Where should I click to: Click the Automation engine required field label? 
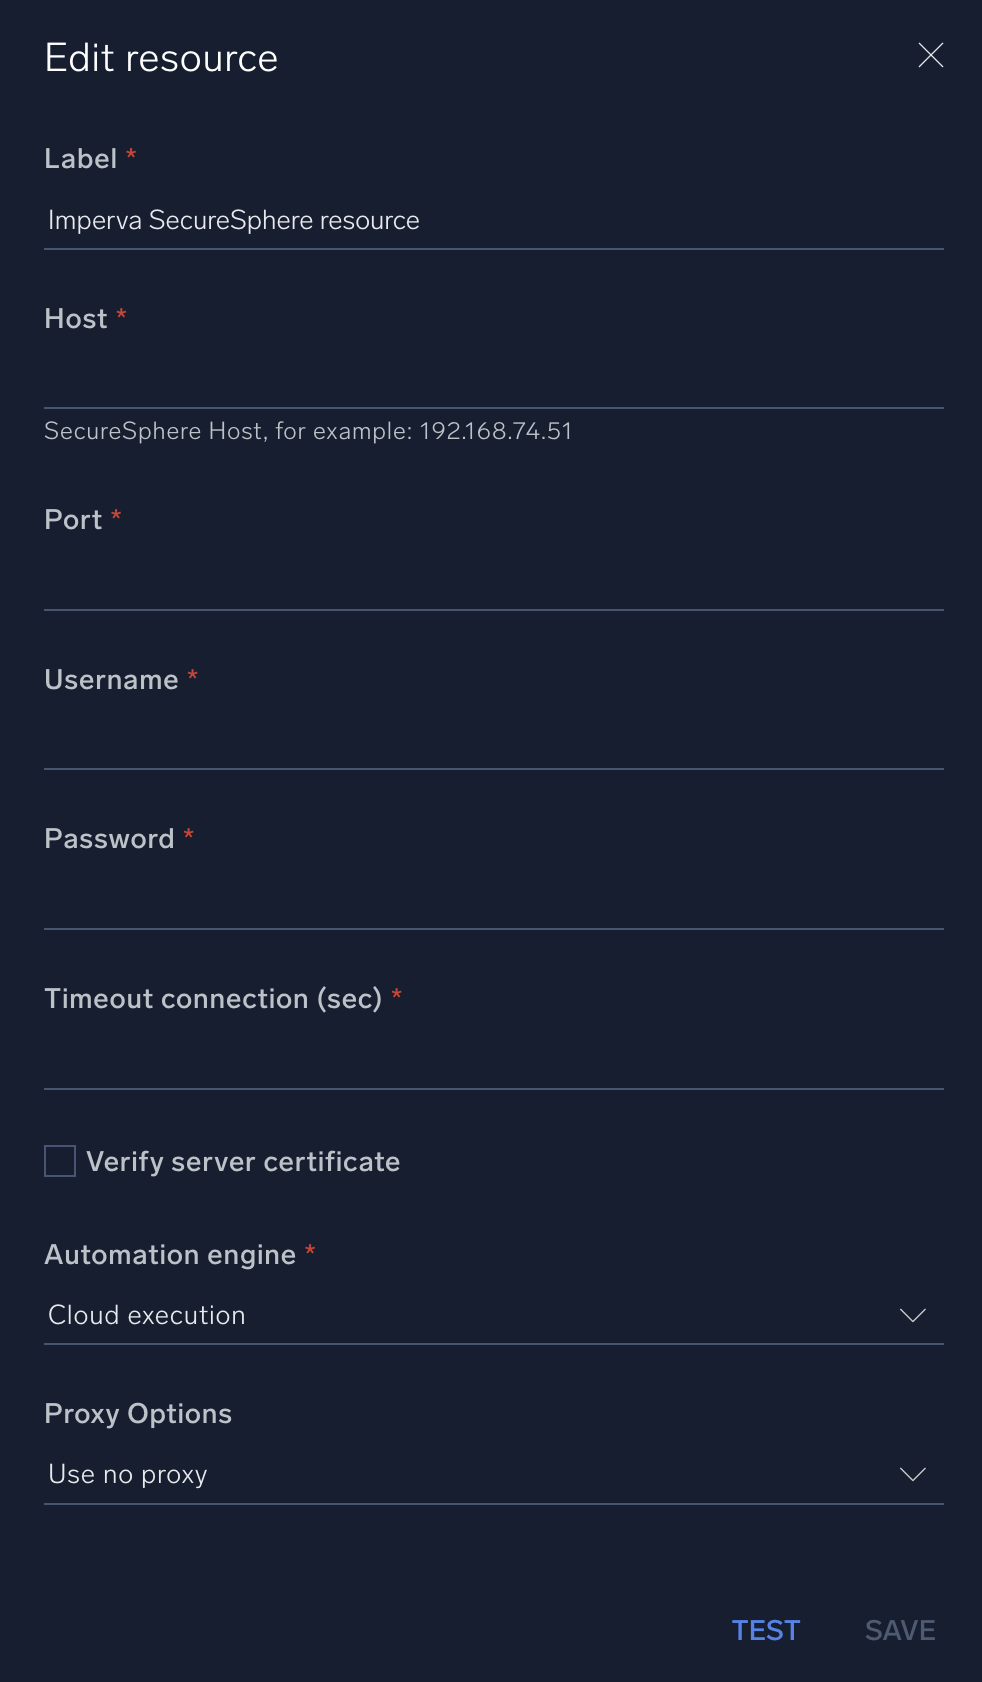170,1254
